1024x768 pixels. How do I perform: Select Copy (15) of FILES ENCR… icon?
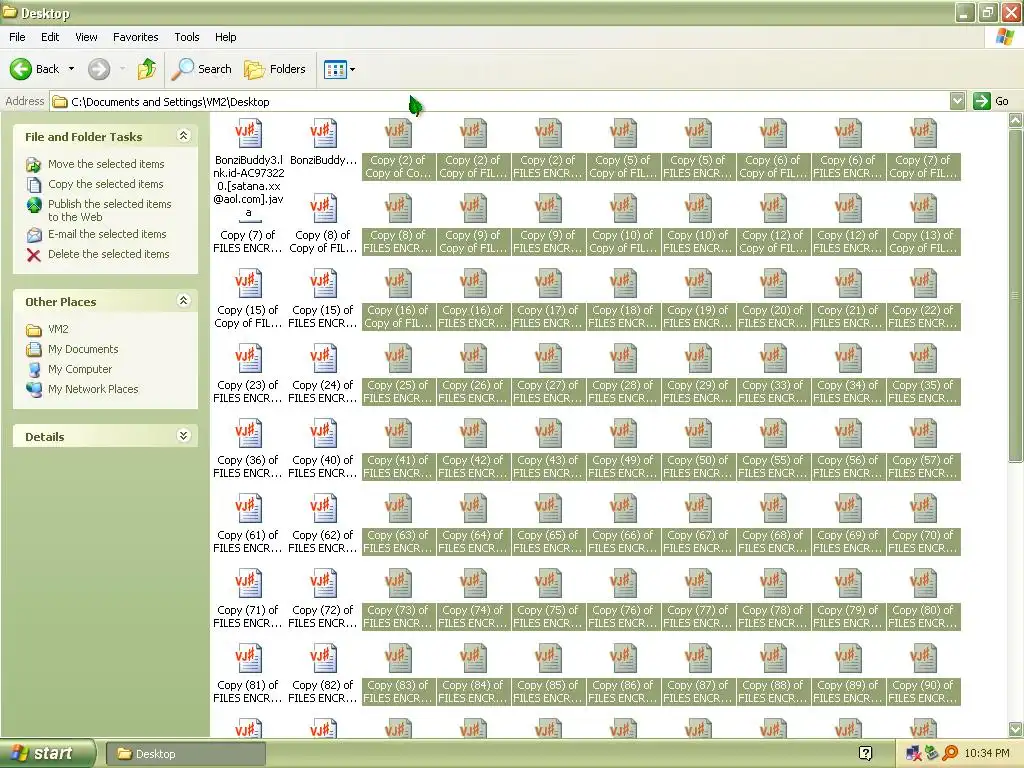pos(323,283)
